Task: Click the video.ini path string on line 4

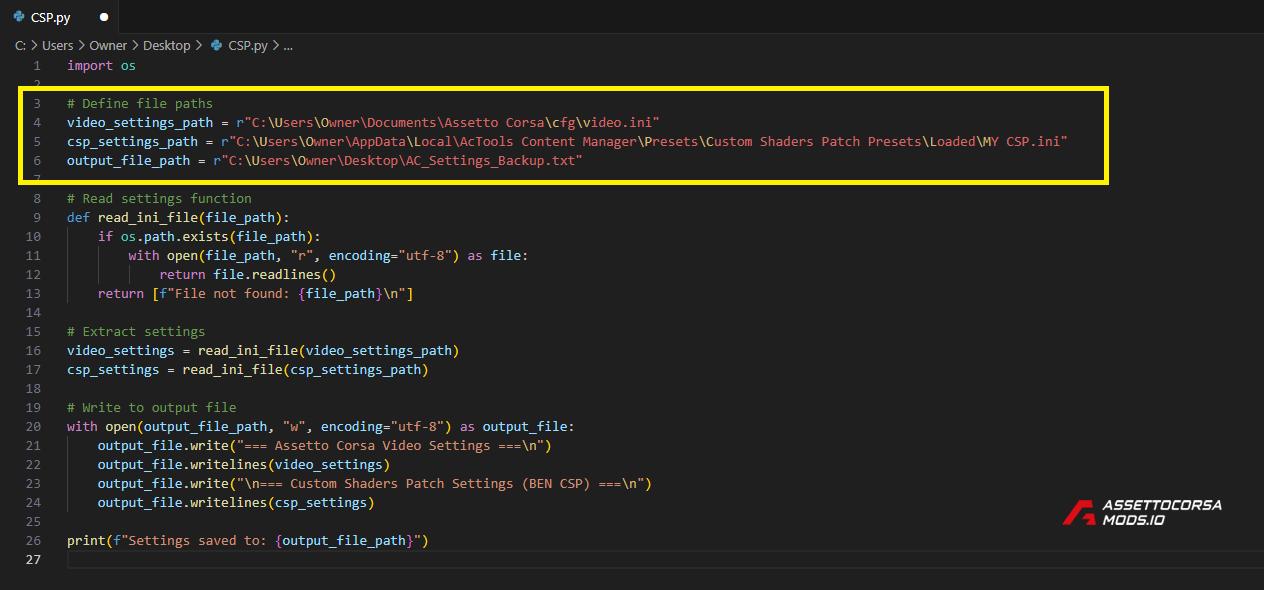Action: 448,122
